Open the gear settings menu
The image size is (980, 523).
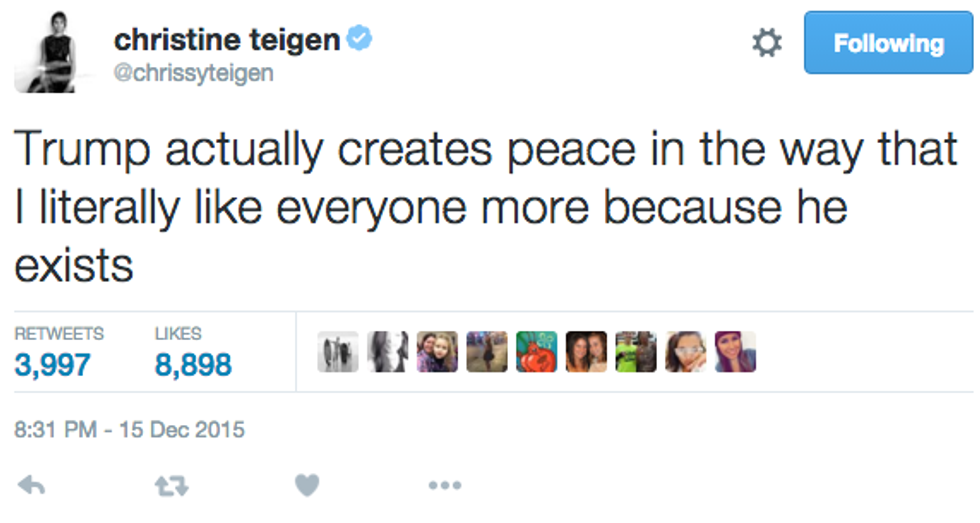point(766,44)
